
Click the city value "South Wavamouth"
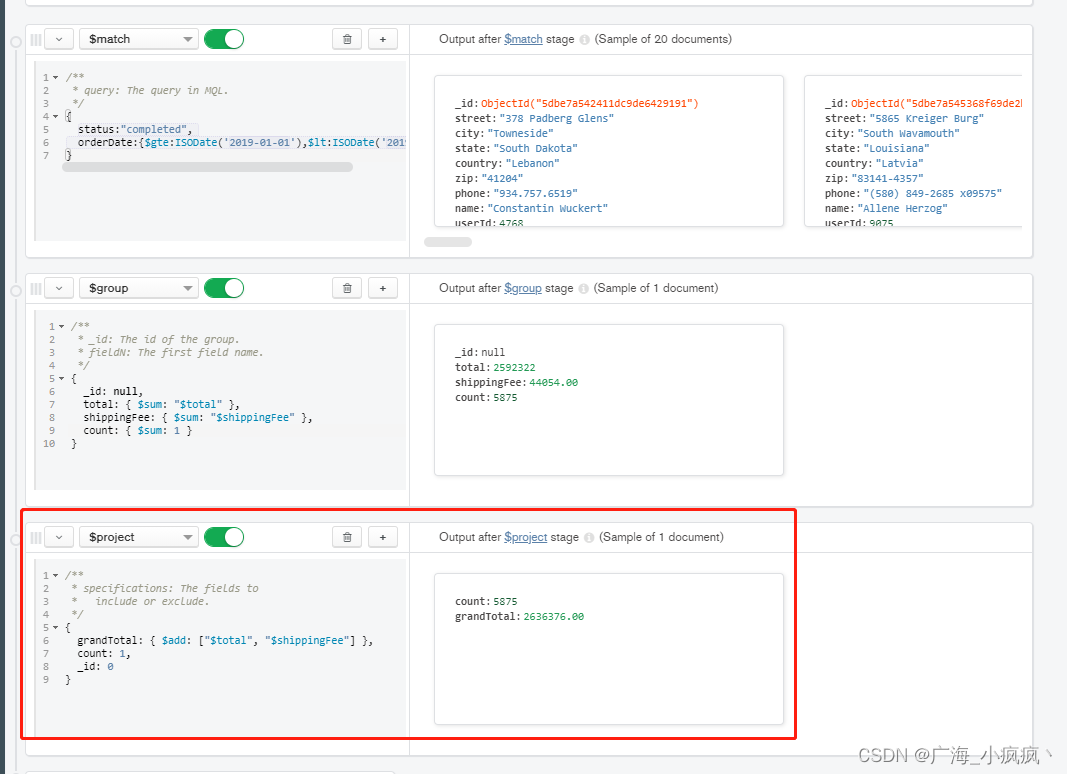coord(908,133)
